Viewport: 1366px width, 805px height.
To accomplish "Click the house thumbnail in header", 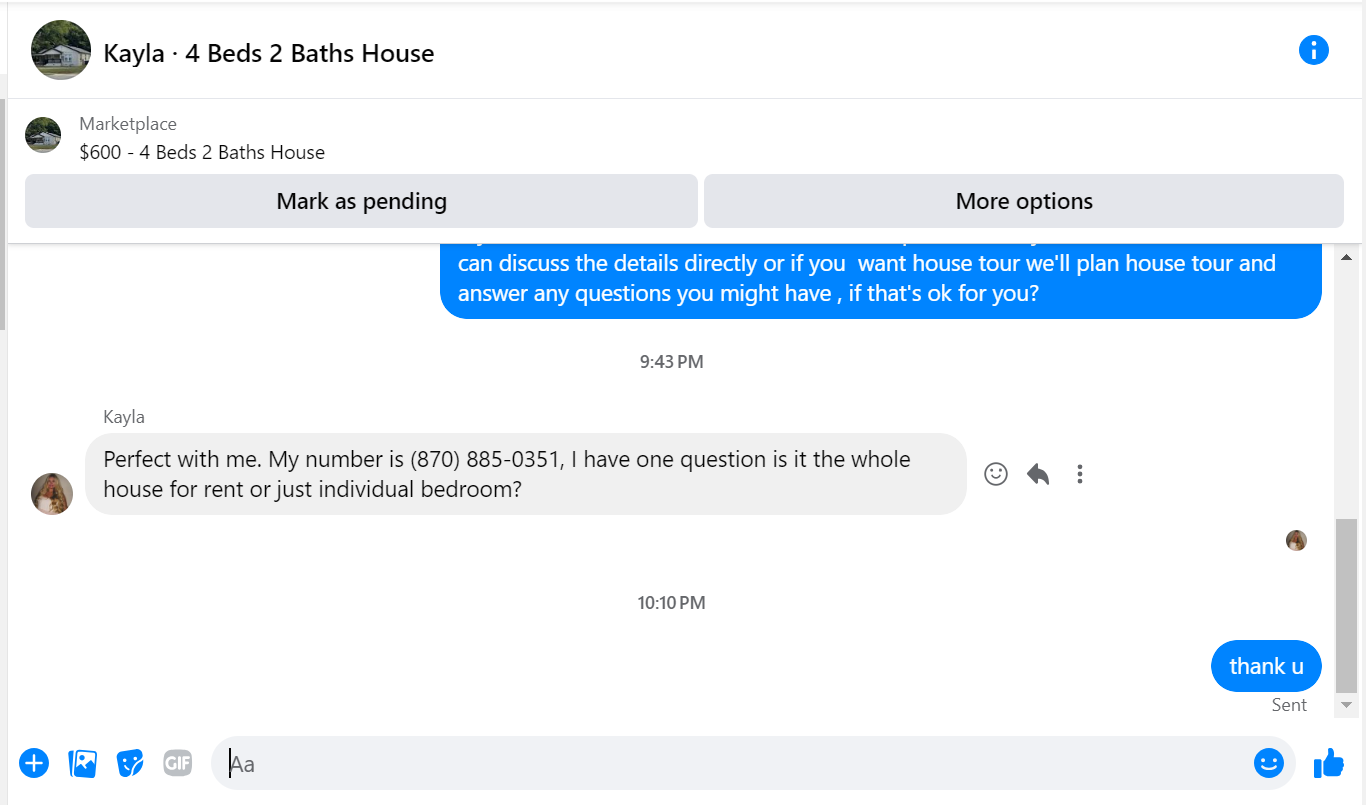I will point(61,50).
